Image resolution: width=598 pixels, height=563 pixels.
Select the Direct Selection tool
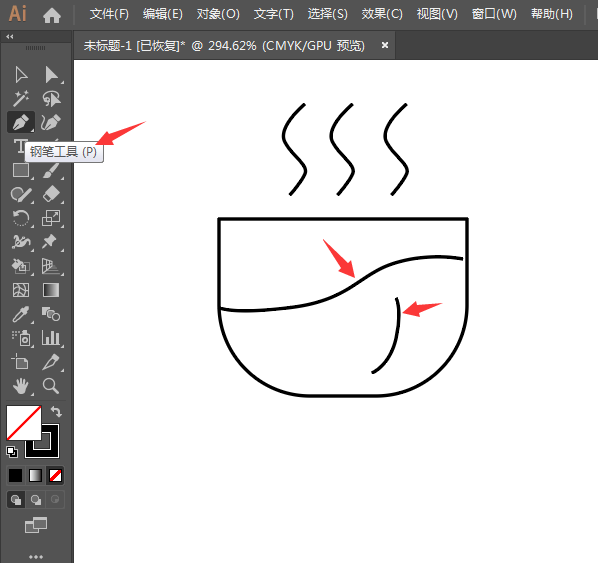(x=51, y=75)
